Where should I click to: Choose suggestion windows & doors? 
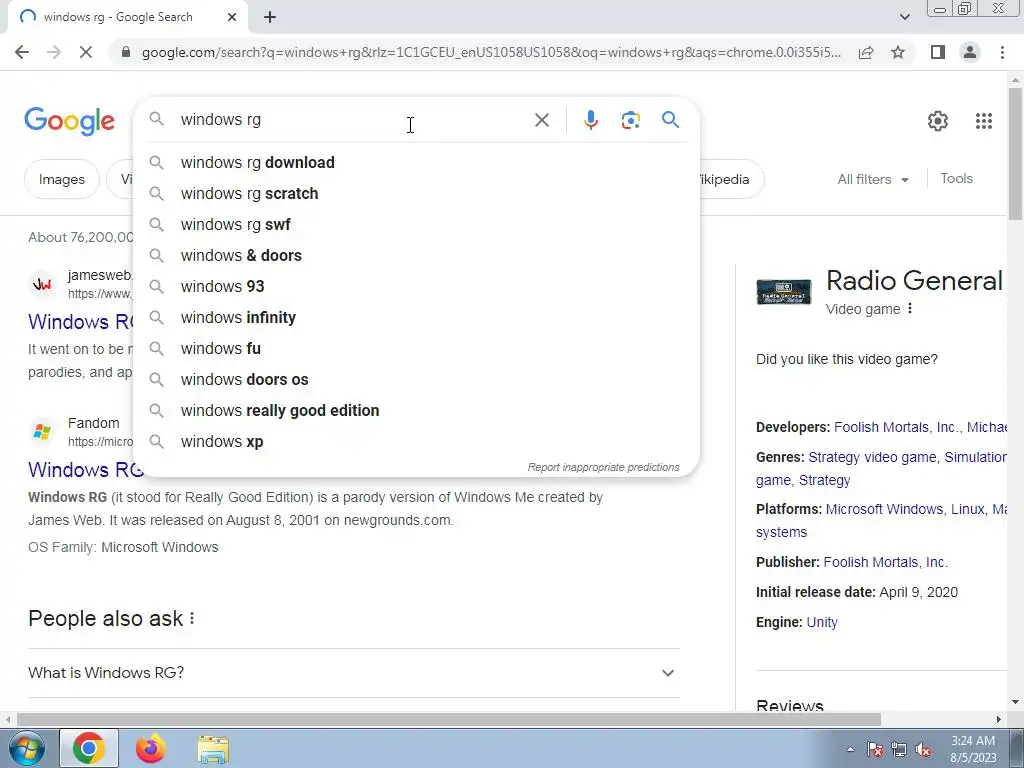coord(416,255)
